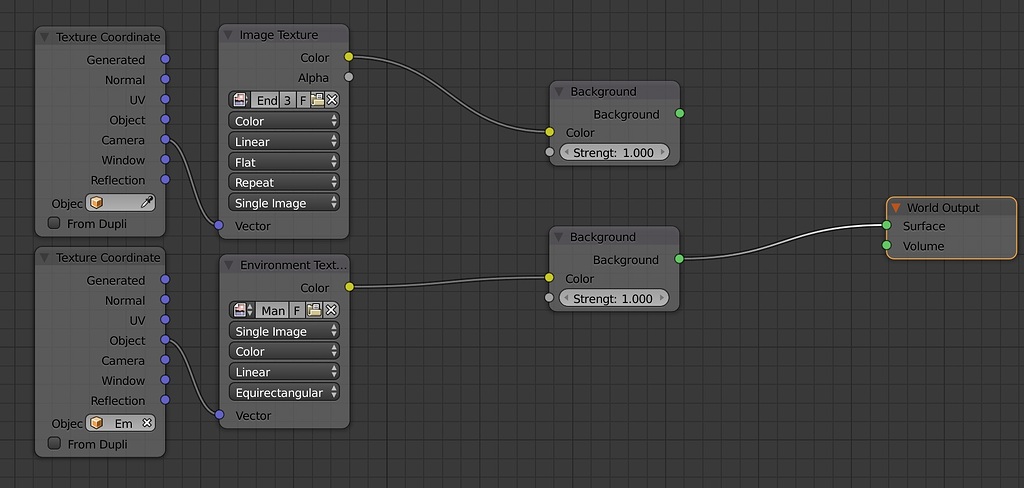This screenshot has width=1024, height=488.
Task: Open Linear interpolation dropdown in Image Texture
Action: click(284, 142)
